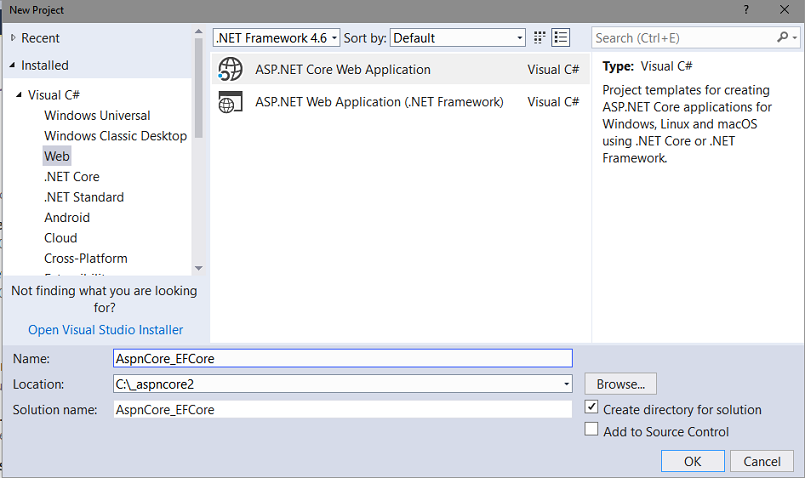805x478 pixels.
Task: Click the tree scroll down arrow
Action: (199, 268)
